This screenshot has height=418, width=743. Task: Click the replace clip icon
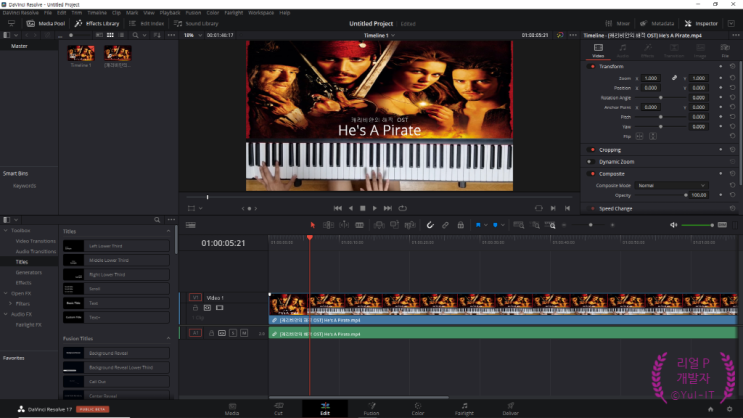tap(410, 225)
